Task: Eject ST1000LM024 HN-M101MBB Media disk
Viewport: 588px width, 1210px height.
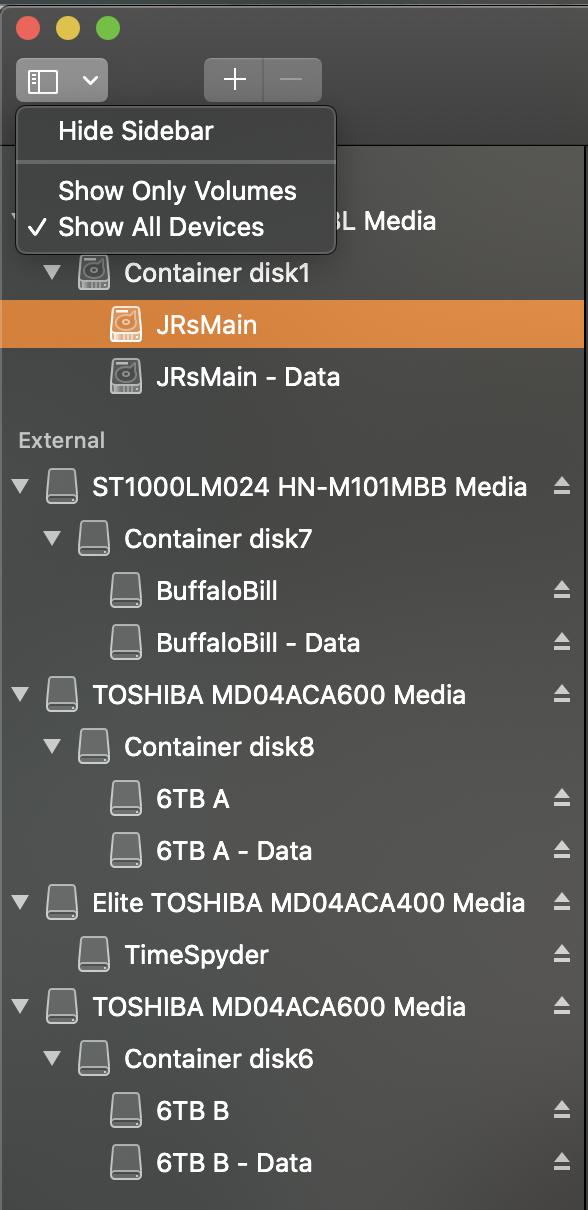Action: point(562,487)
